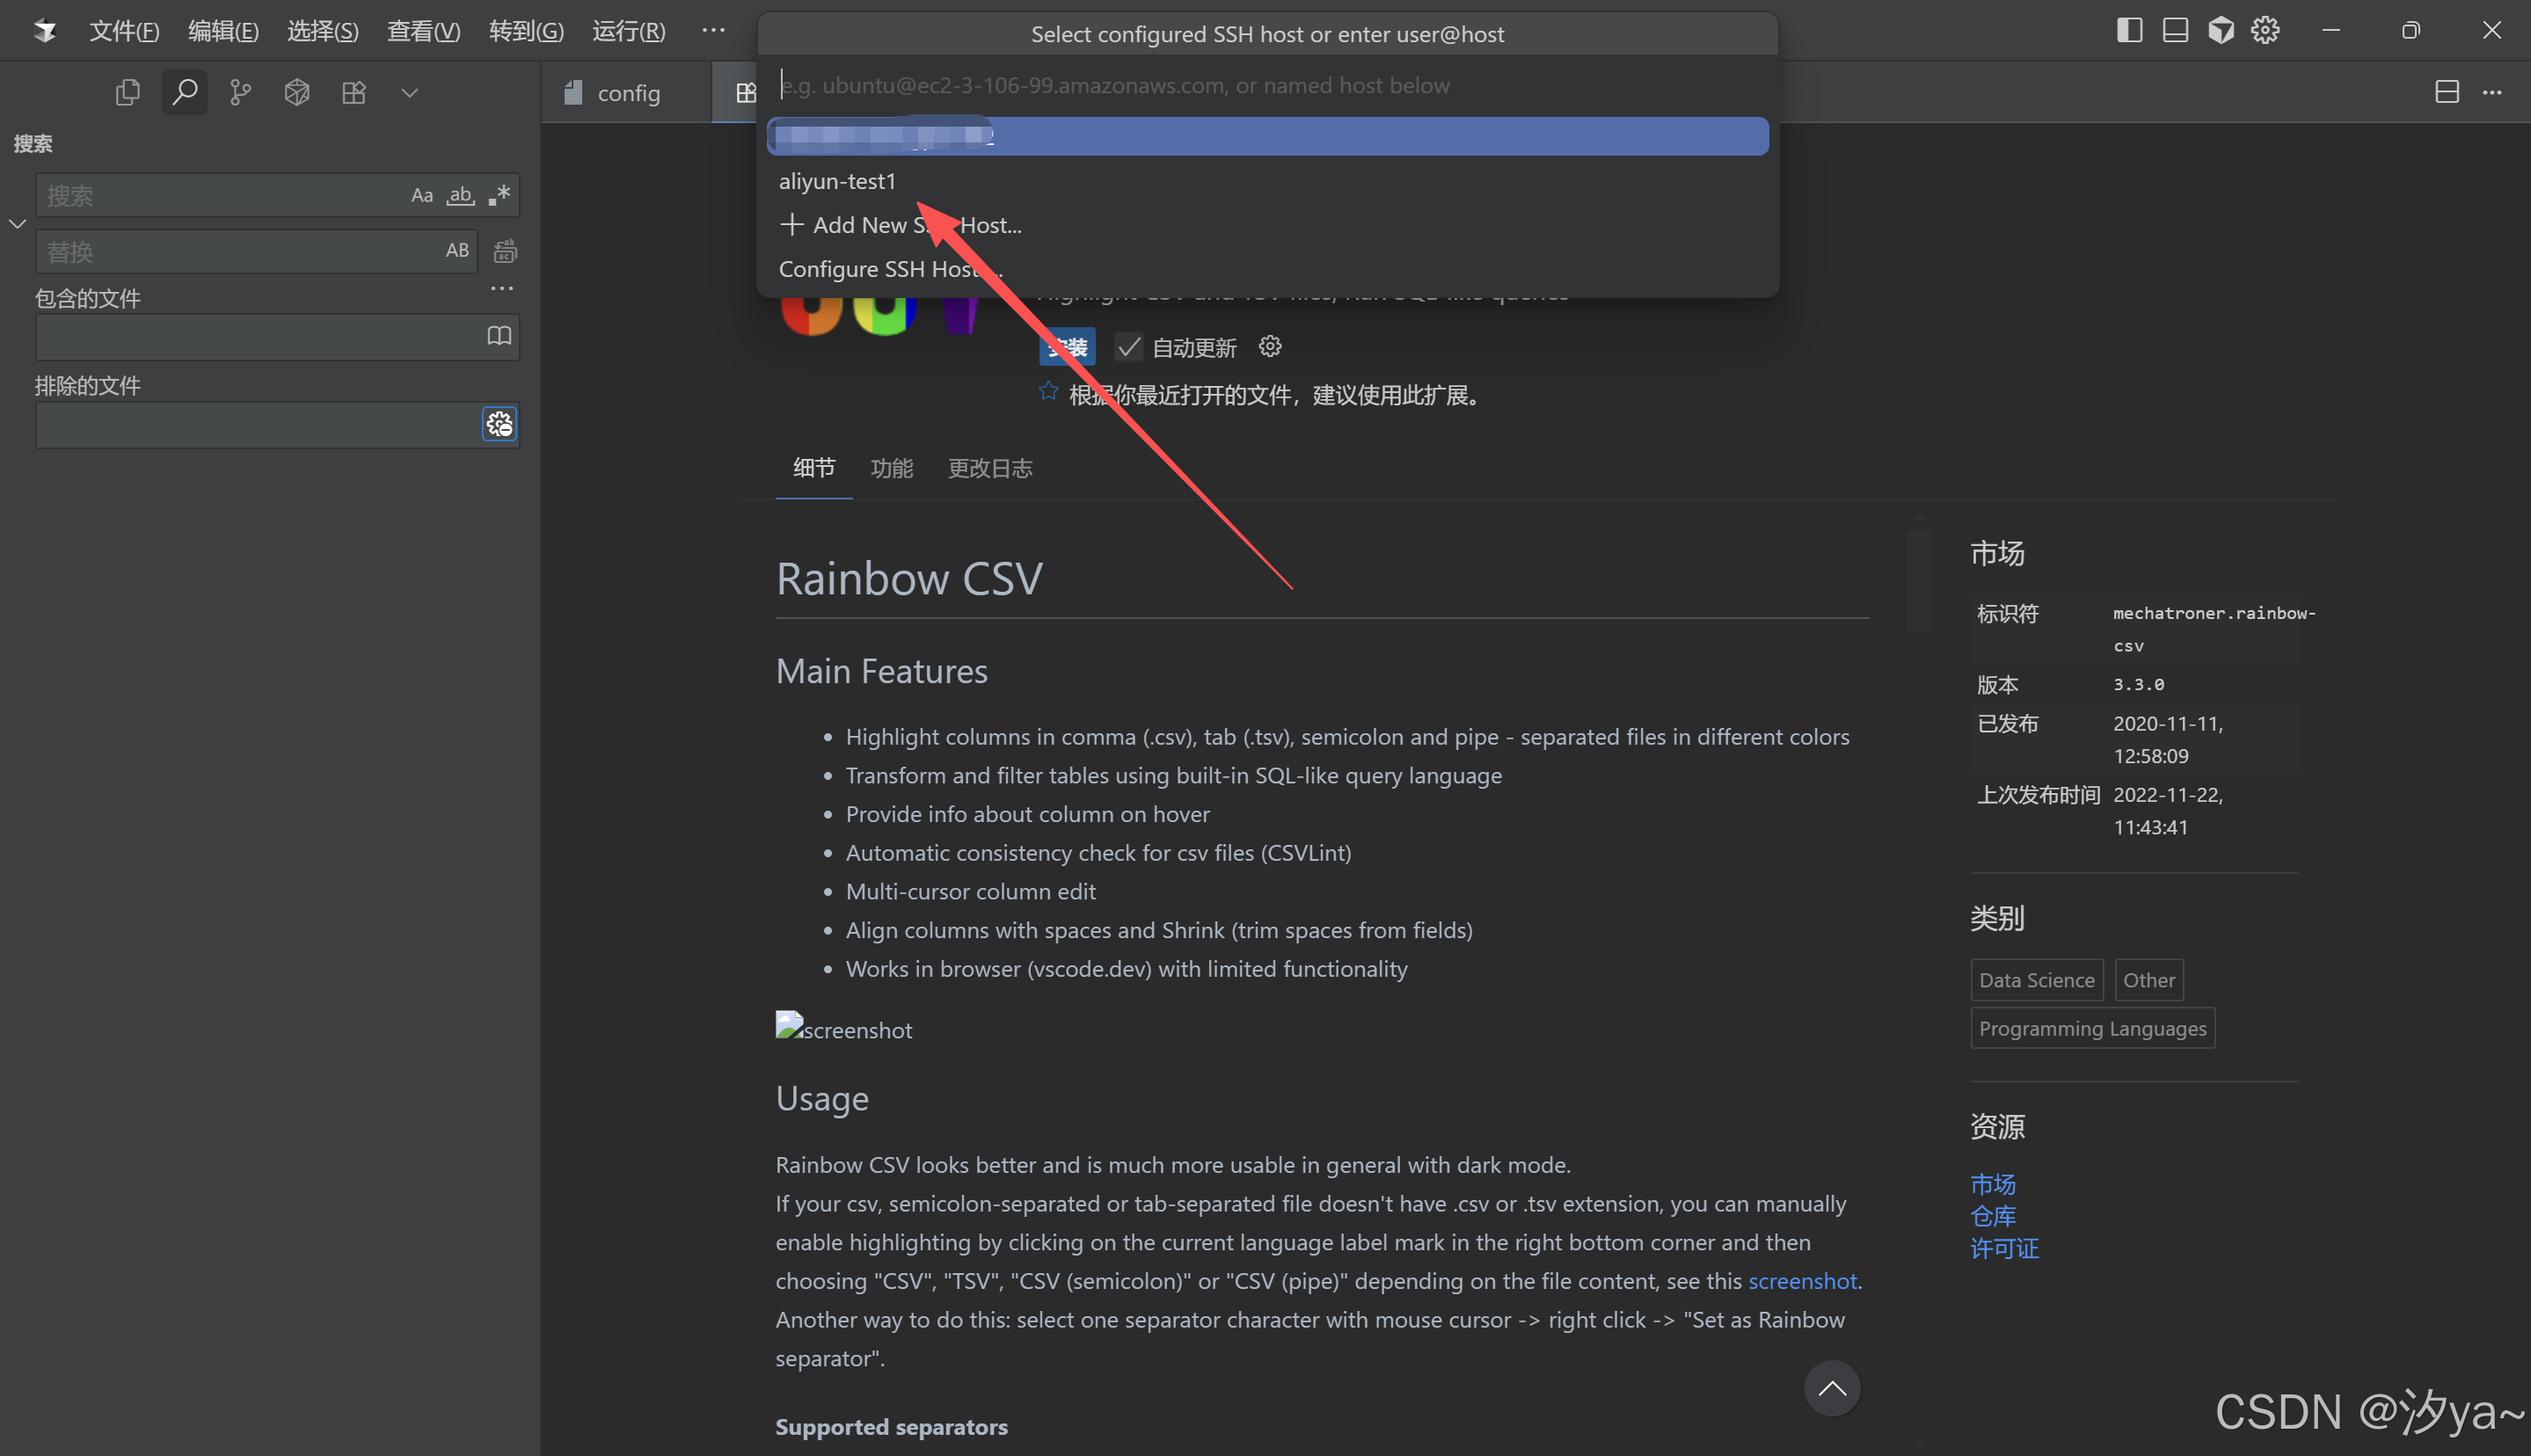This screenshot has height=1456, width=2531.
Task: Open the additional views chevron in activity bar
Action: pos(409,91)
